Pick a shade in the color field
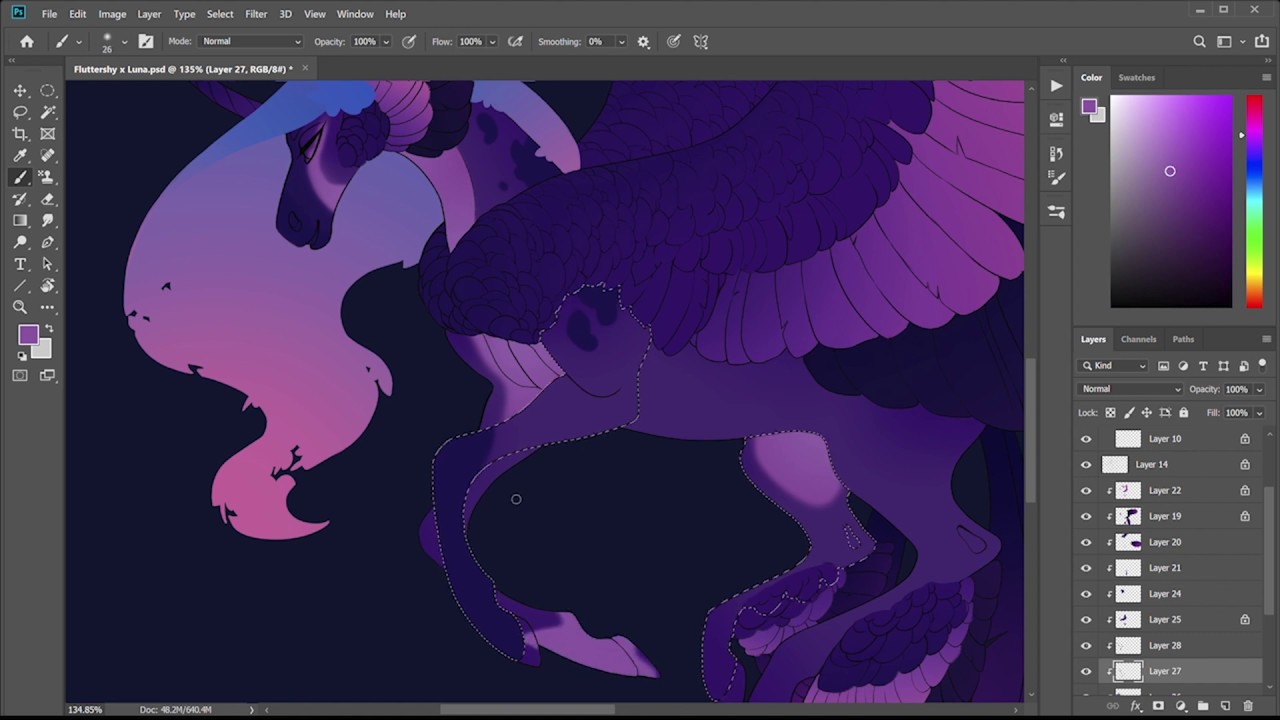This screenshot has height=720, width=1280. [1171, 201]
